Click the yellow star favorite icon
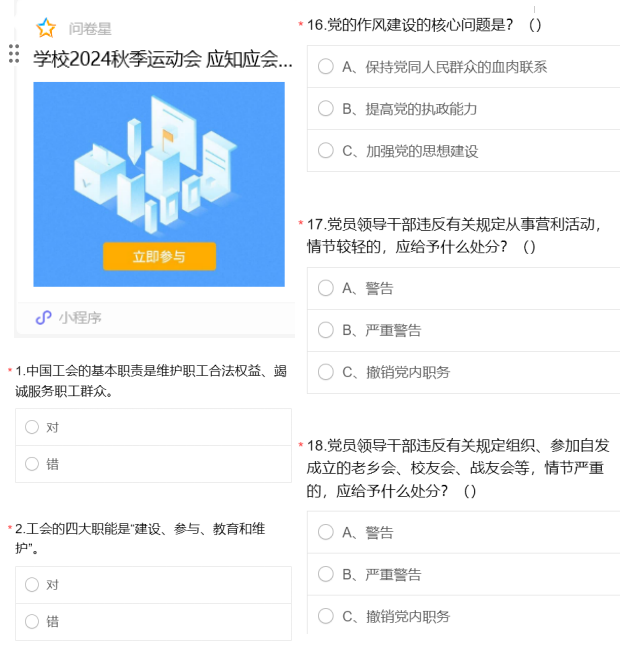The height and width of the screenshot is (647, 620). [x=46, y=28]
